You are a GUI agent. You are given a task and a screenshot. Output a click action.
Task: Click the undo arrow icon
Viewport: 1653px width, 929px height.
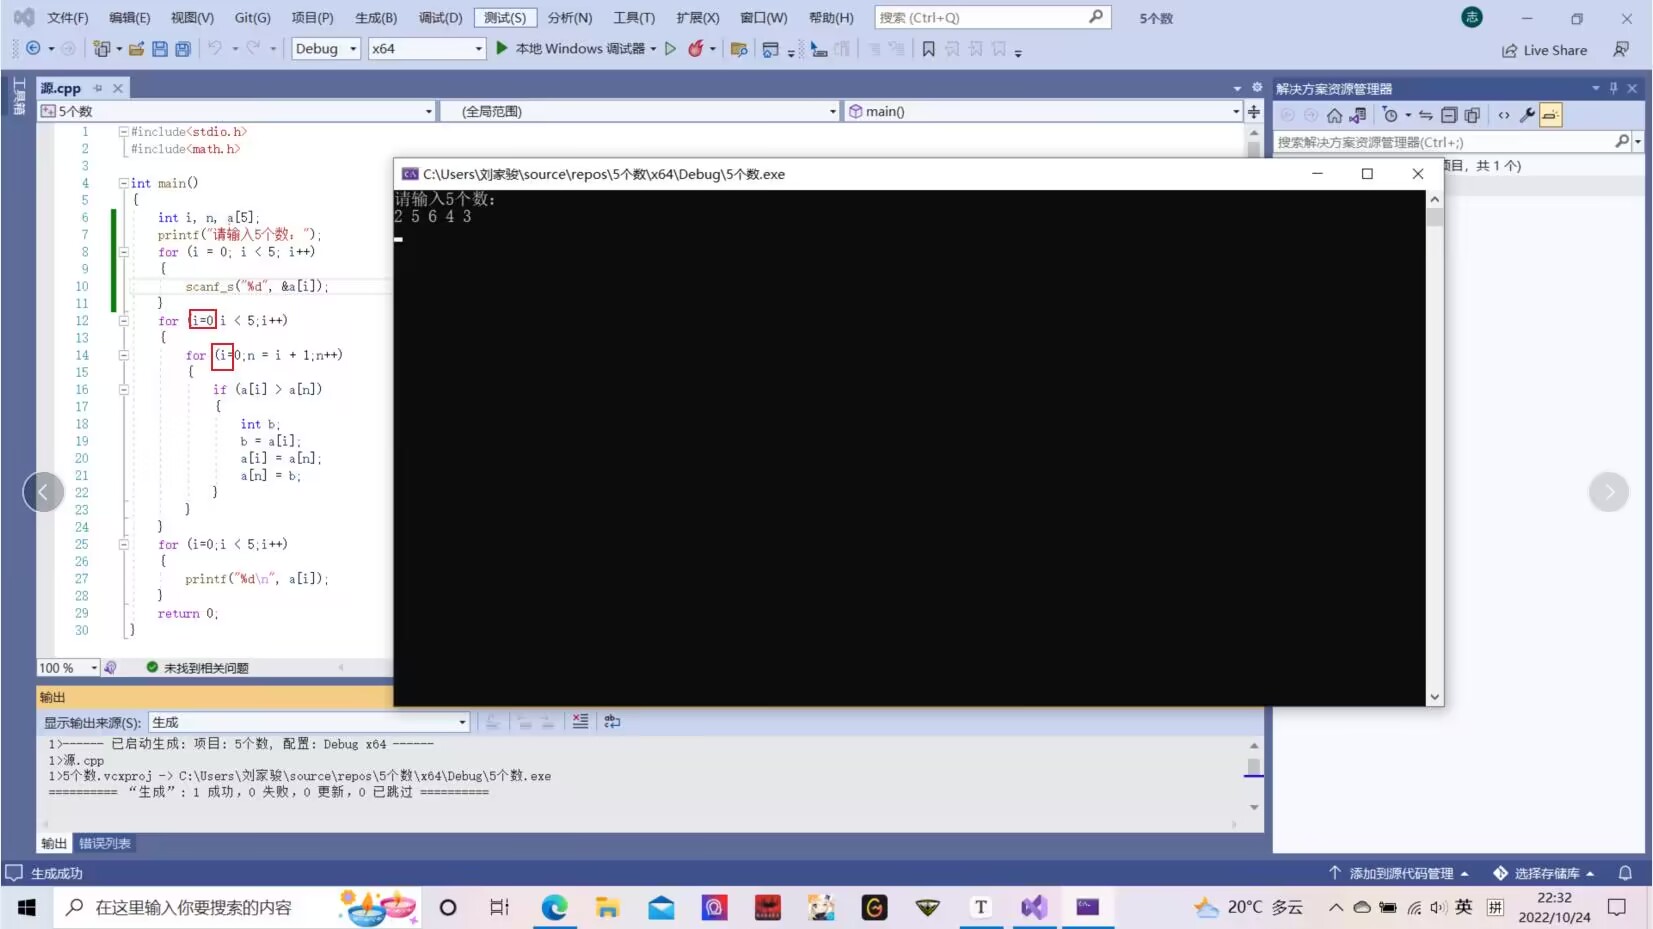[x=214, y=48]
